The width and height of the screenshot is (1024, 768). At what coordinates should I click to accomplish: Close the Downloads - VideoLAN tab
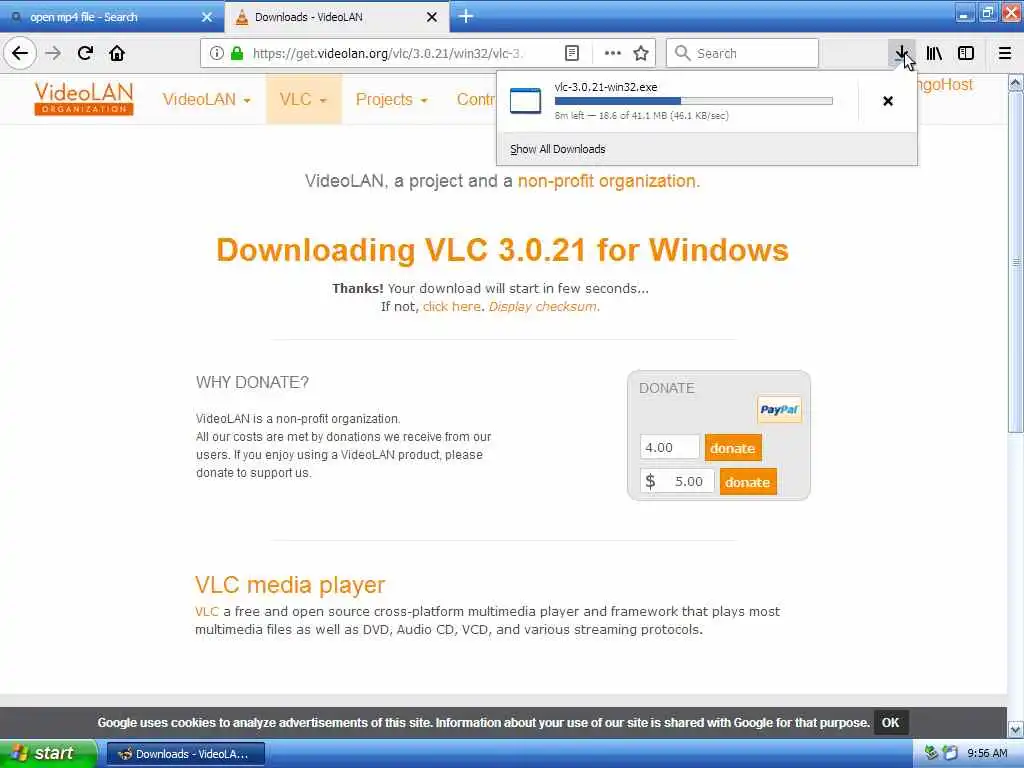432,17
